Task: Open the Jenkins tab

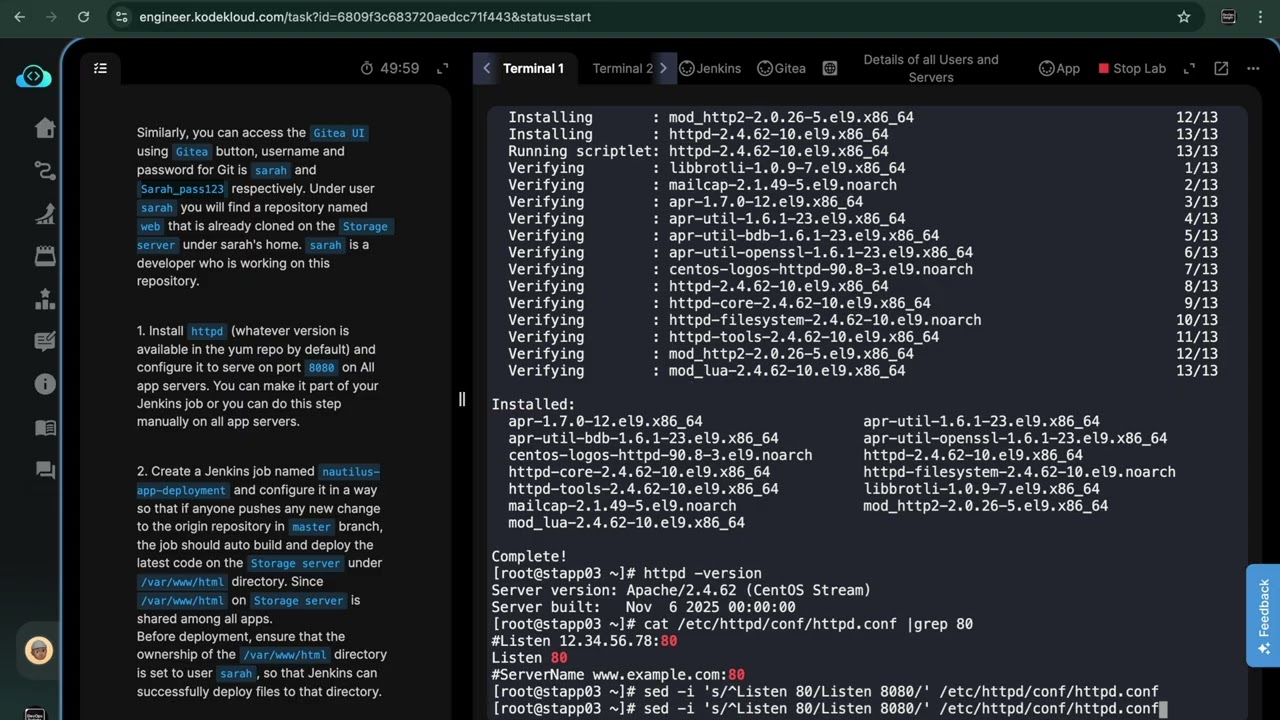Action: [710, 68]
